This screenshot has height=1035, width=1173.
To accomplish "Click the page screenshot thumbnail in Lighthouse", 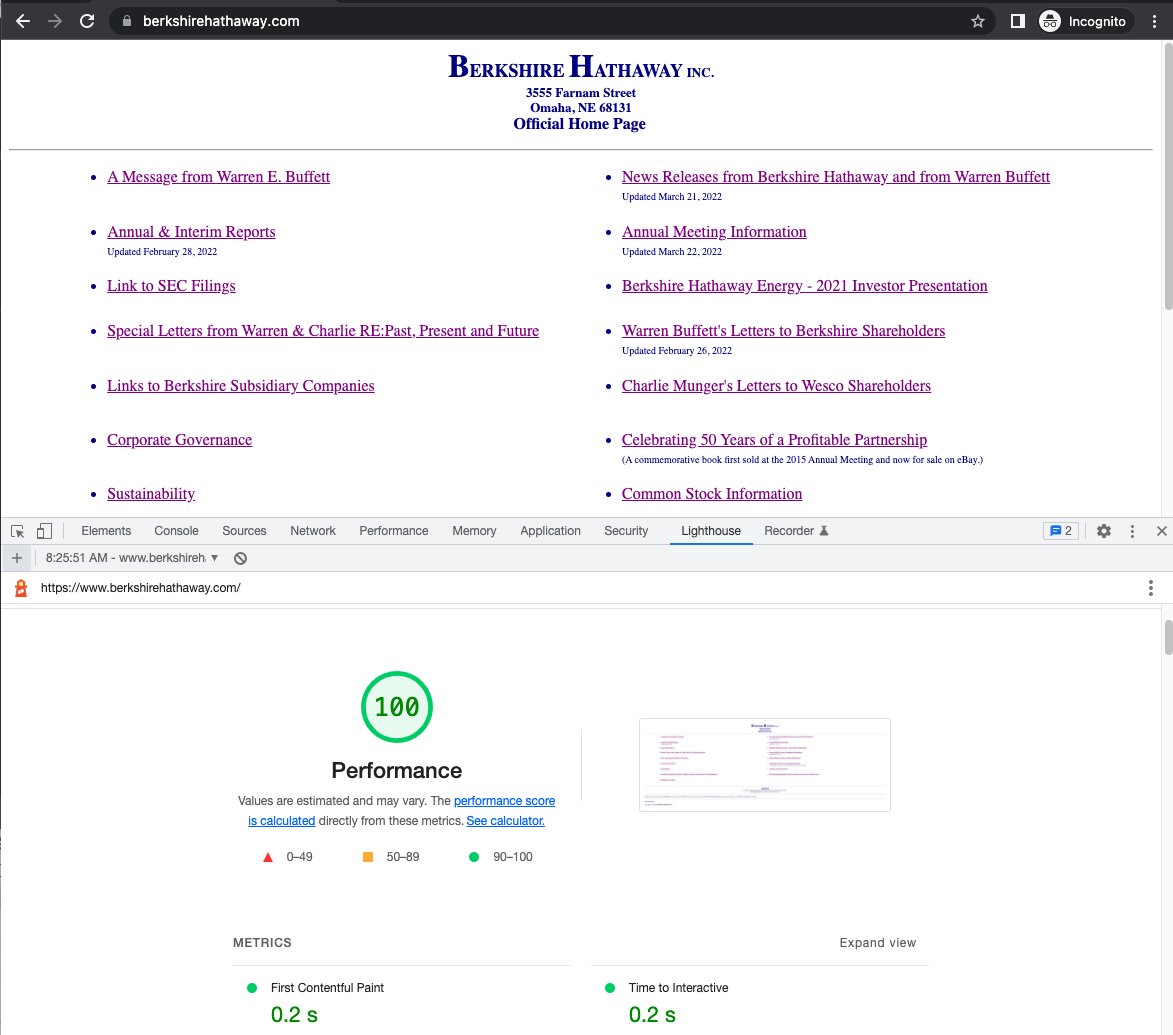I will (765, 764).
